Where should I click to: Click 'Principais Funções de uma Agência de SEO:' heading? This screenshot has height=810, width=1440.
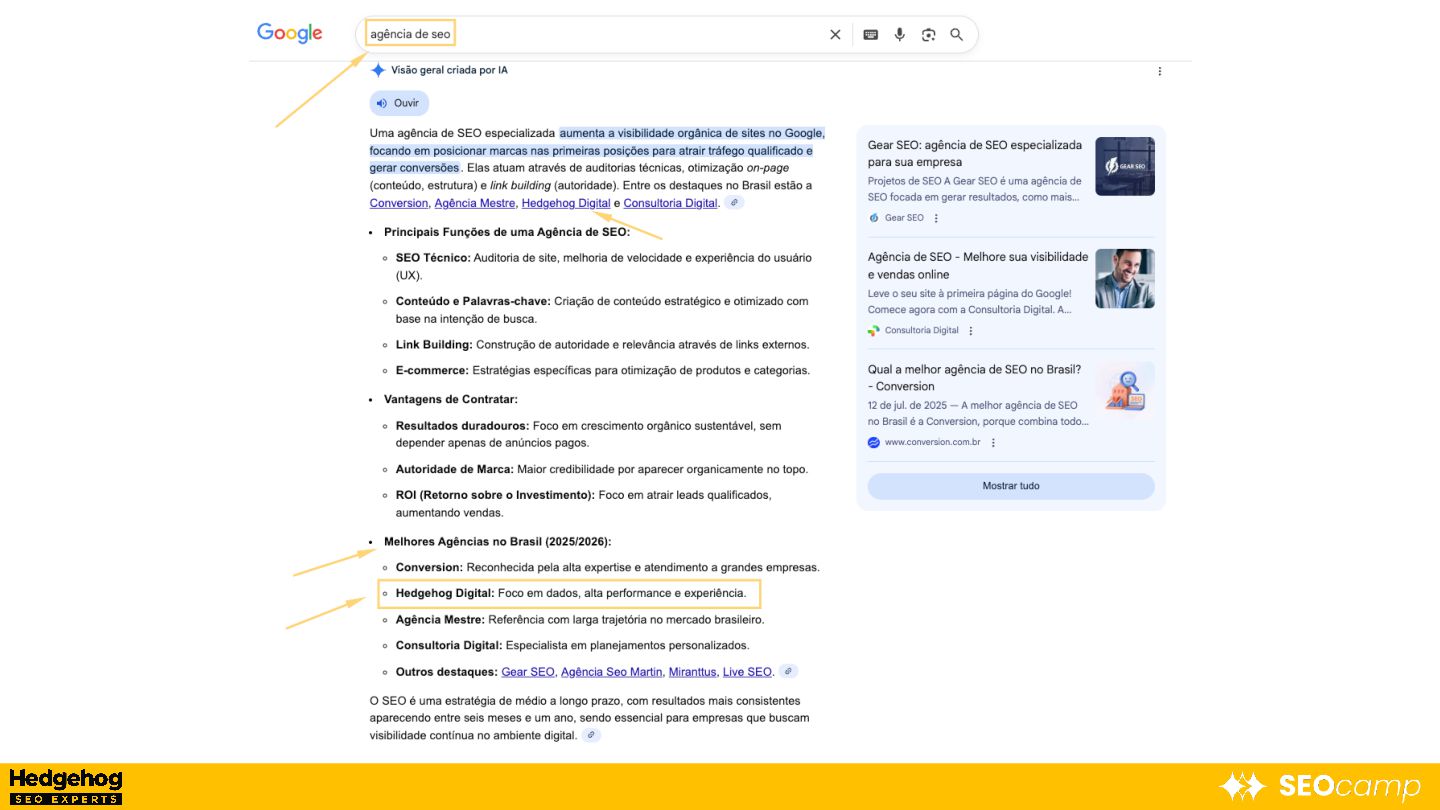pos(507,232)
